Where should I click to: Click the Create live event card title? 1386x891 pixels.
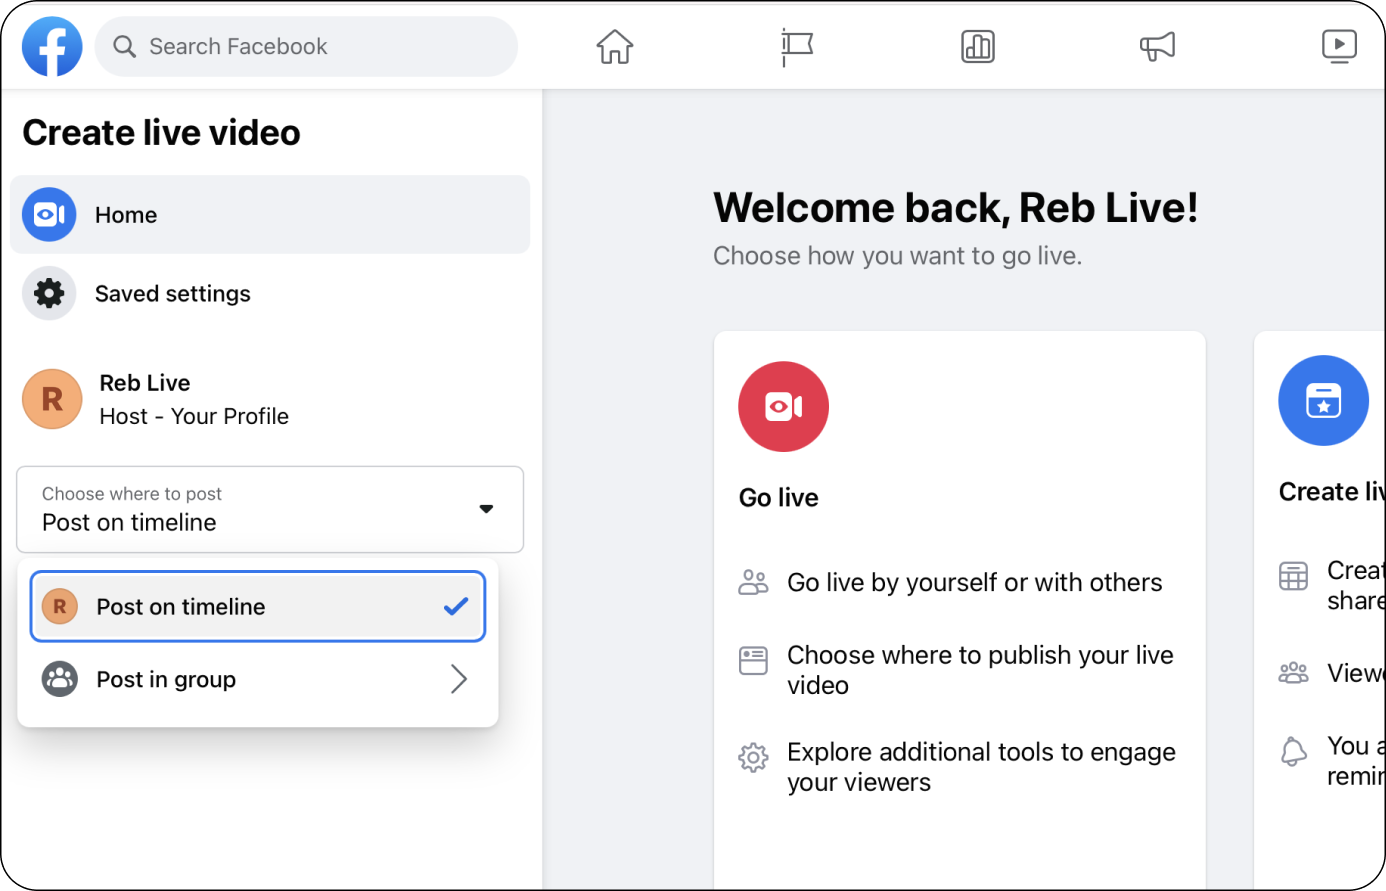tap(1332, 492)
